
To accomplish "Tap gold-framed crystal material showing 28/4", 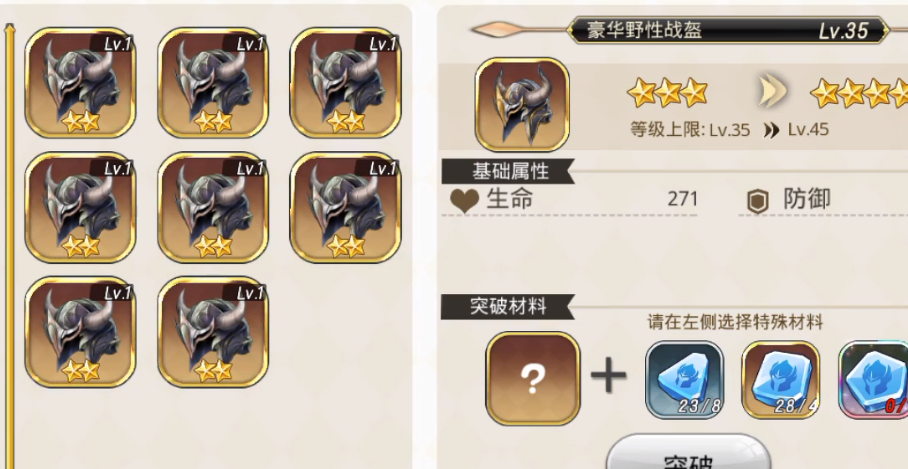I will [781, 379].
